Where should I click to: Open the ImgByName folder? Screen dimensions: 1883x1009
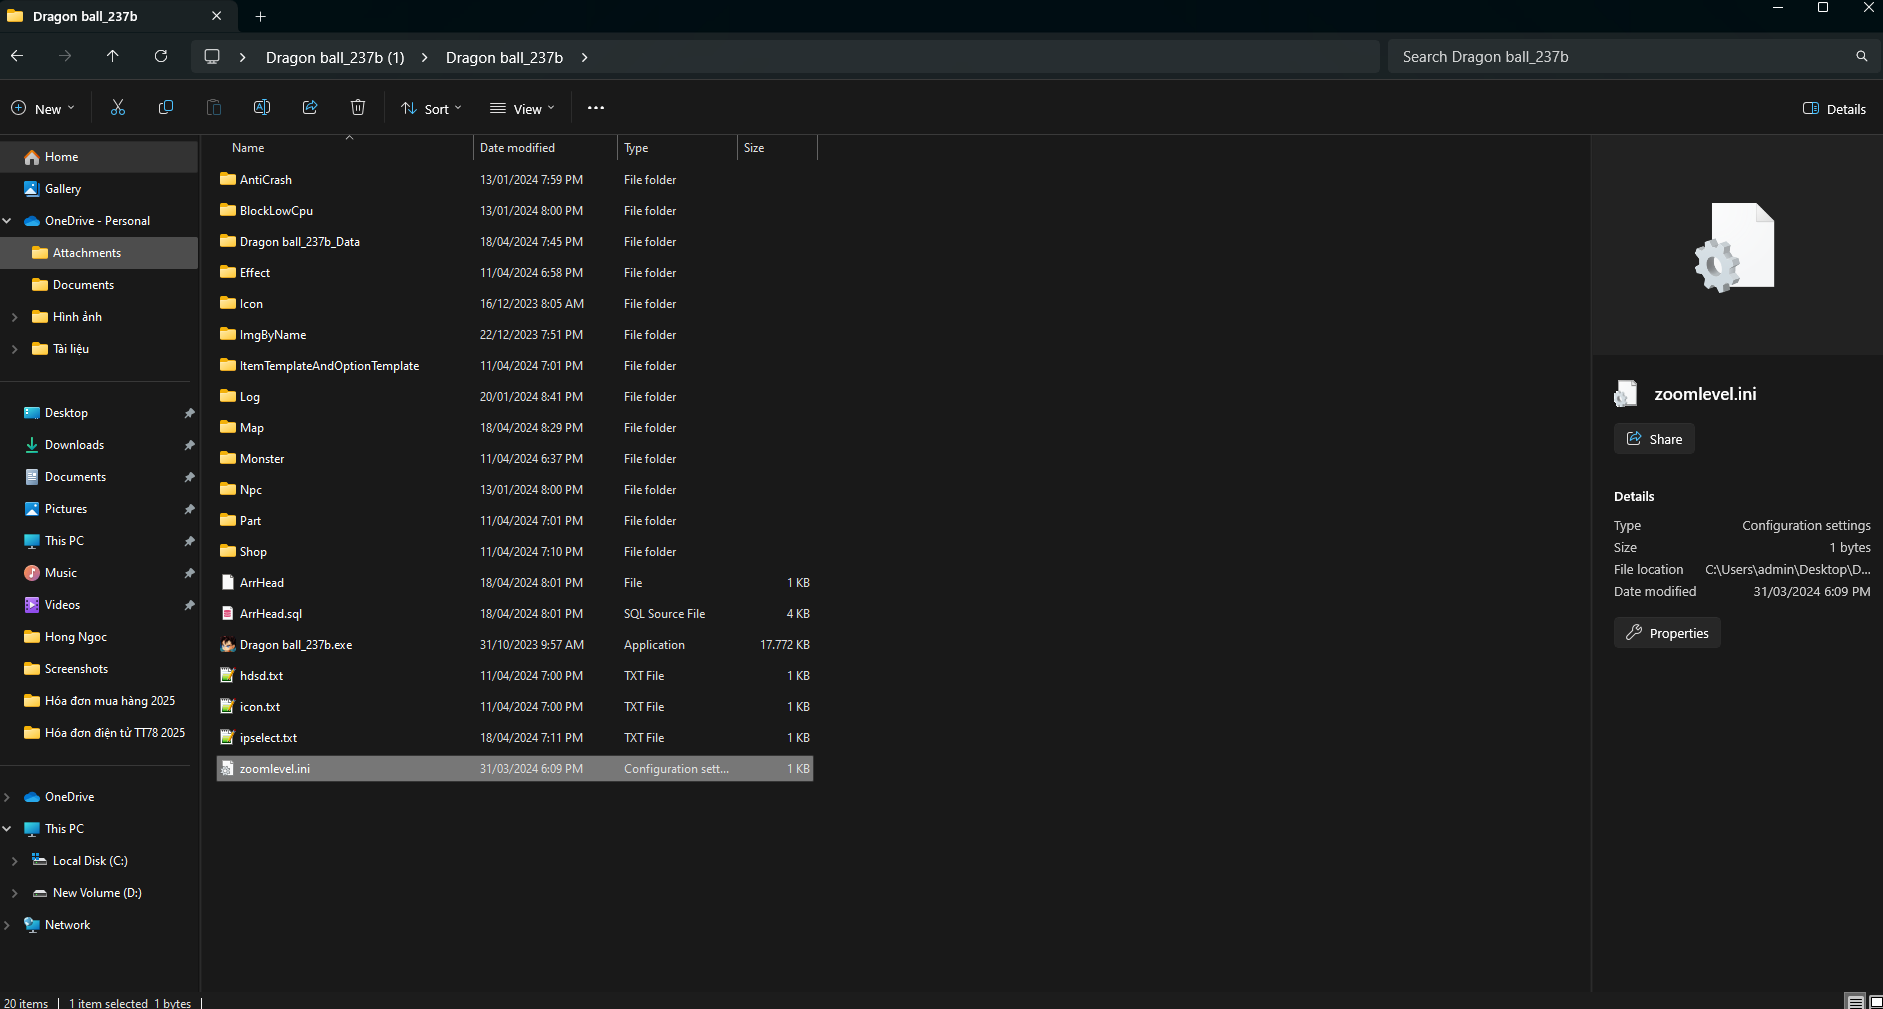pyautogui.click(x=514, y=335)
